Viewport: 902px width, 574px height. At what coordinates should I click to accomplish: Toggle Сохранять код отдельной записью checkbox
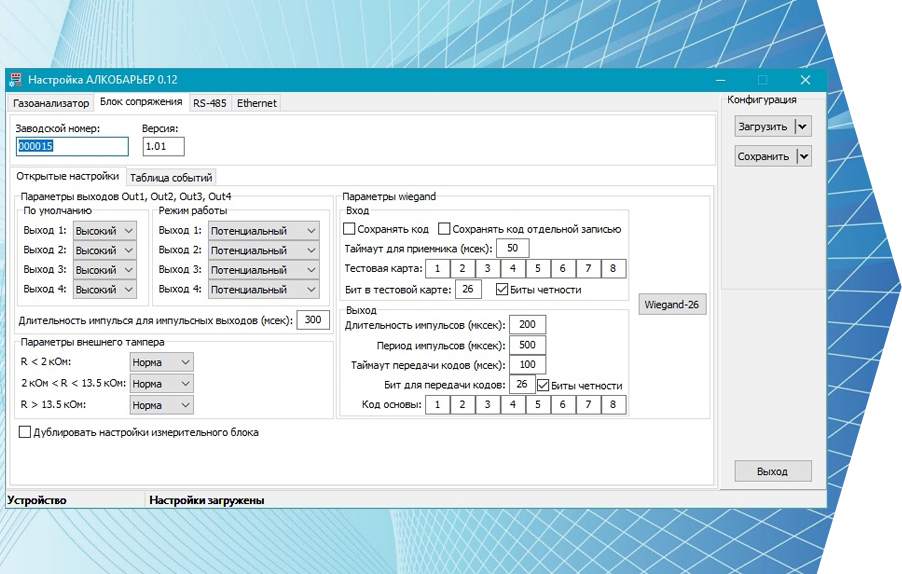pos(444,229)
